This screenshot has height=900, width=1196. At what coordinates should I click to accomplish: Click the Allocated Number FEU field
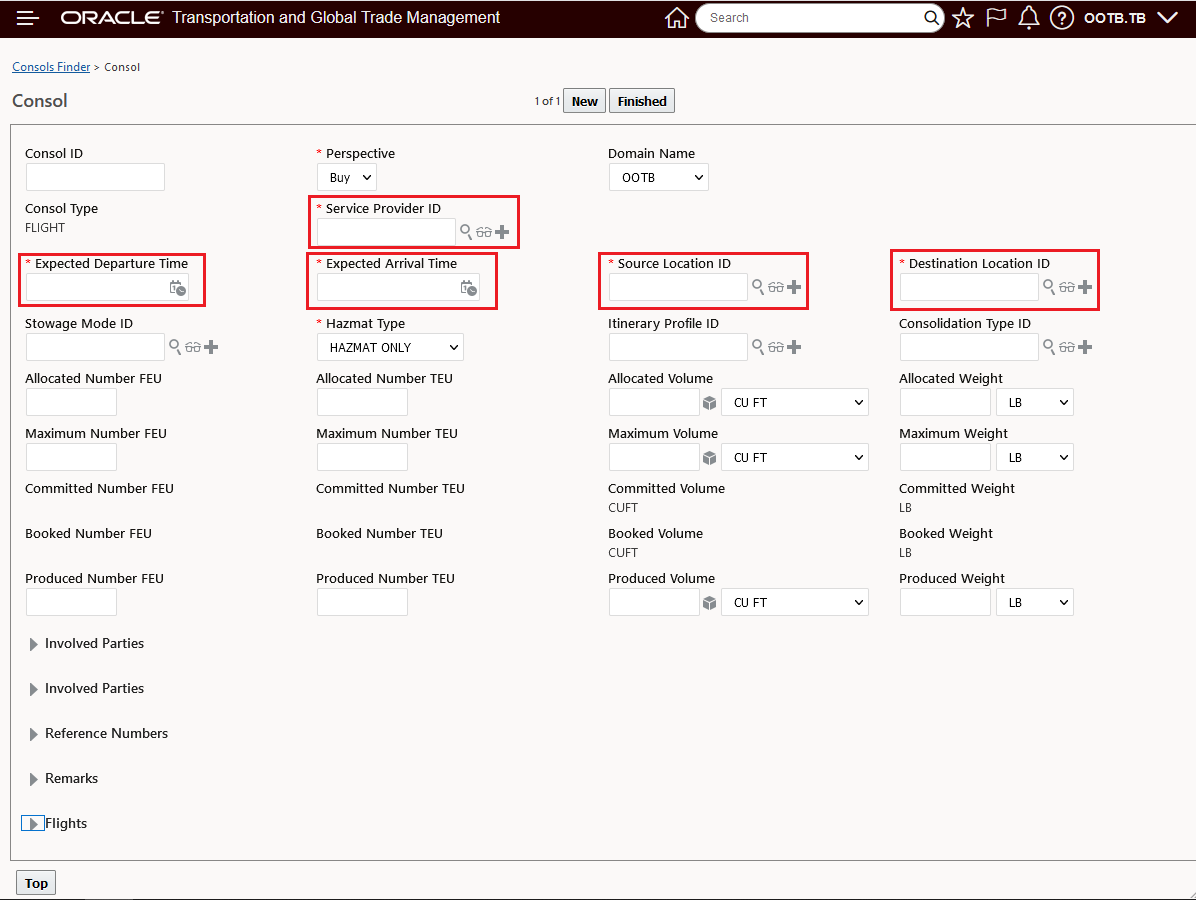click(x=71, y=402)
